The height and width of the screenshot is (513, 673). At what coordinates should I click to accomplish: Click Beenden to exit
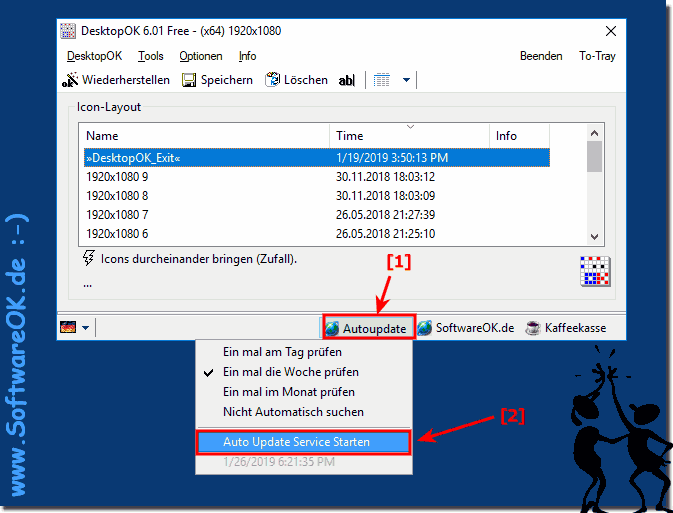pyautogui.click(x=541, y=56)
